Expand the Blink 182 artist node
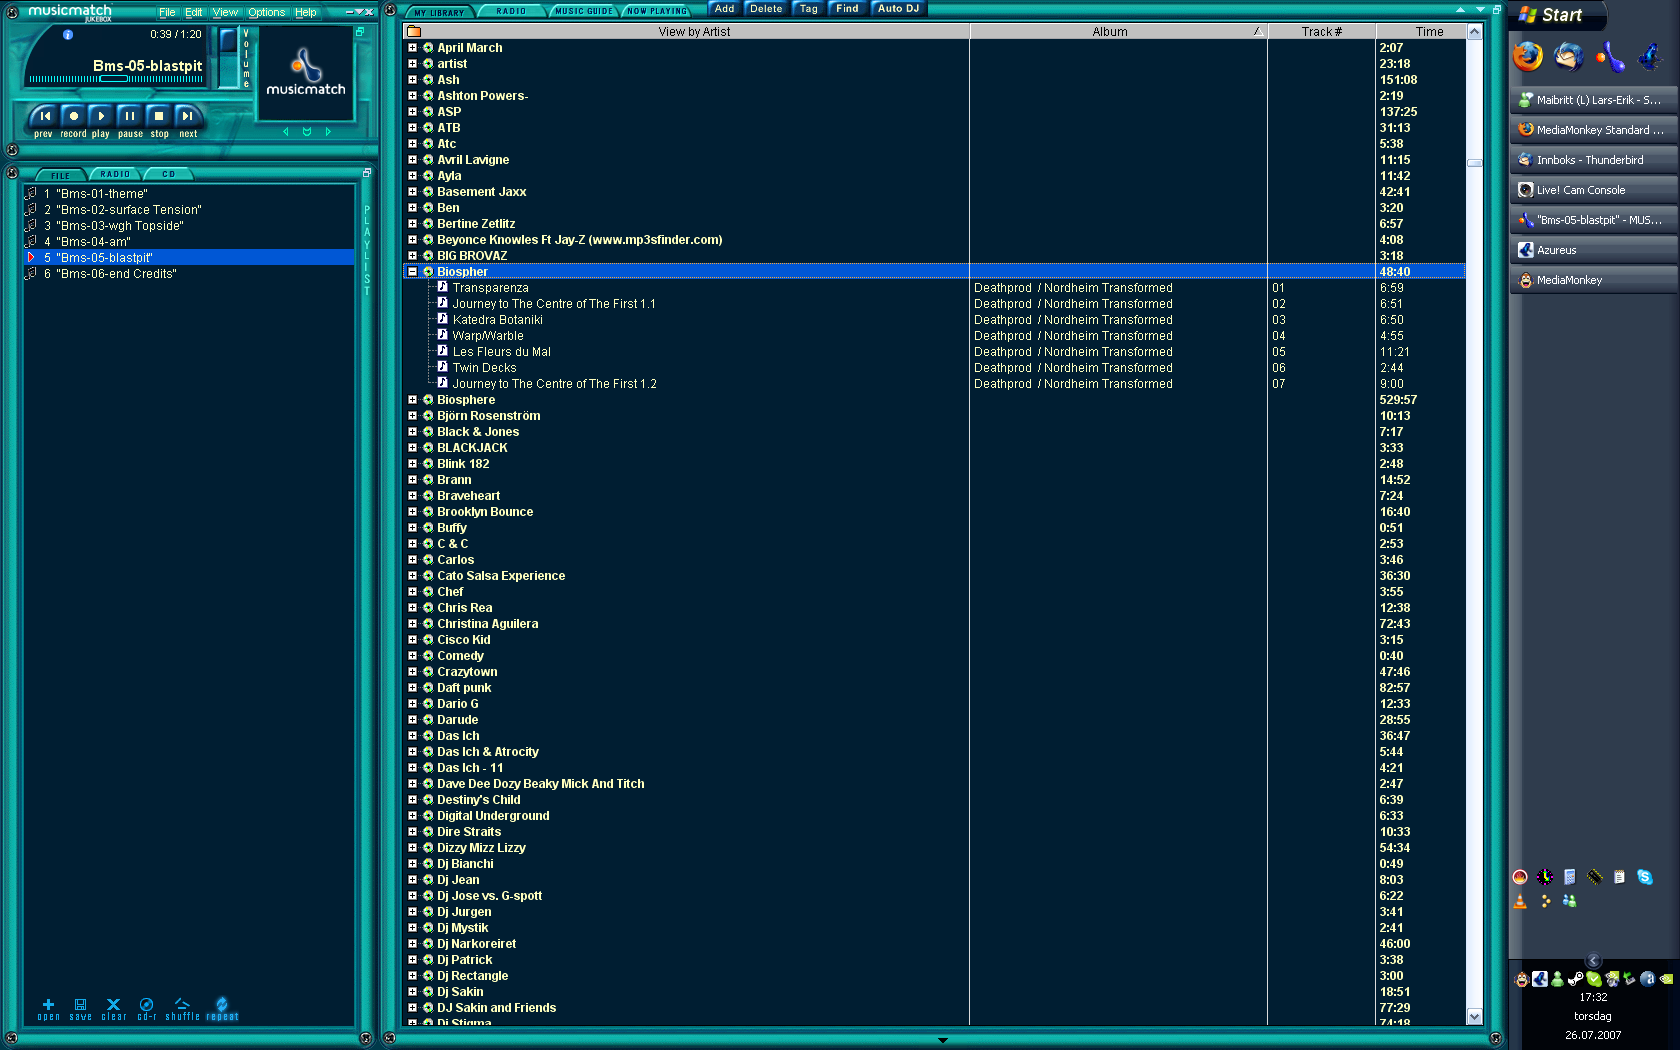Screen dimensions: 1680x1050 pos(412,464)
